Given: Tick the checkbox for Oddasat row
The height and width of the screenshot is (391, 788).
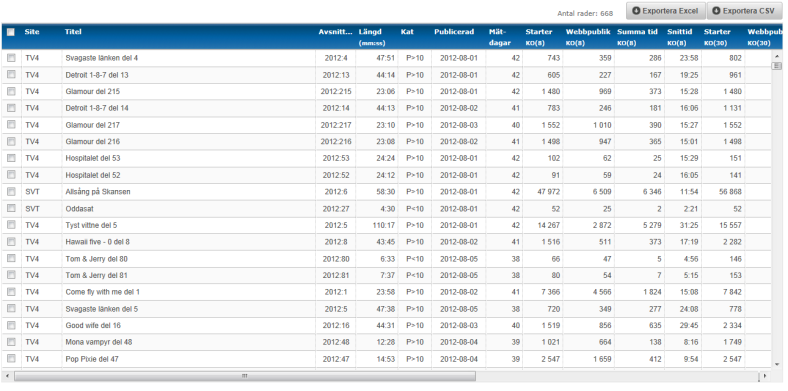Looking at the screenshot, I should coord(11,208).
